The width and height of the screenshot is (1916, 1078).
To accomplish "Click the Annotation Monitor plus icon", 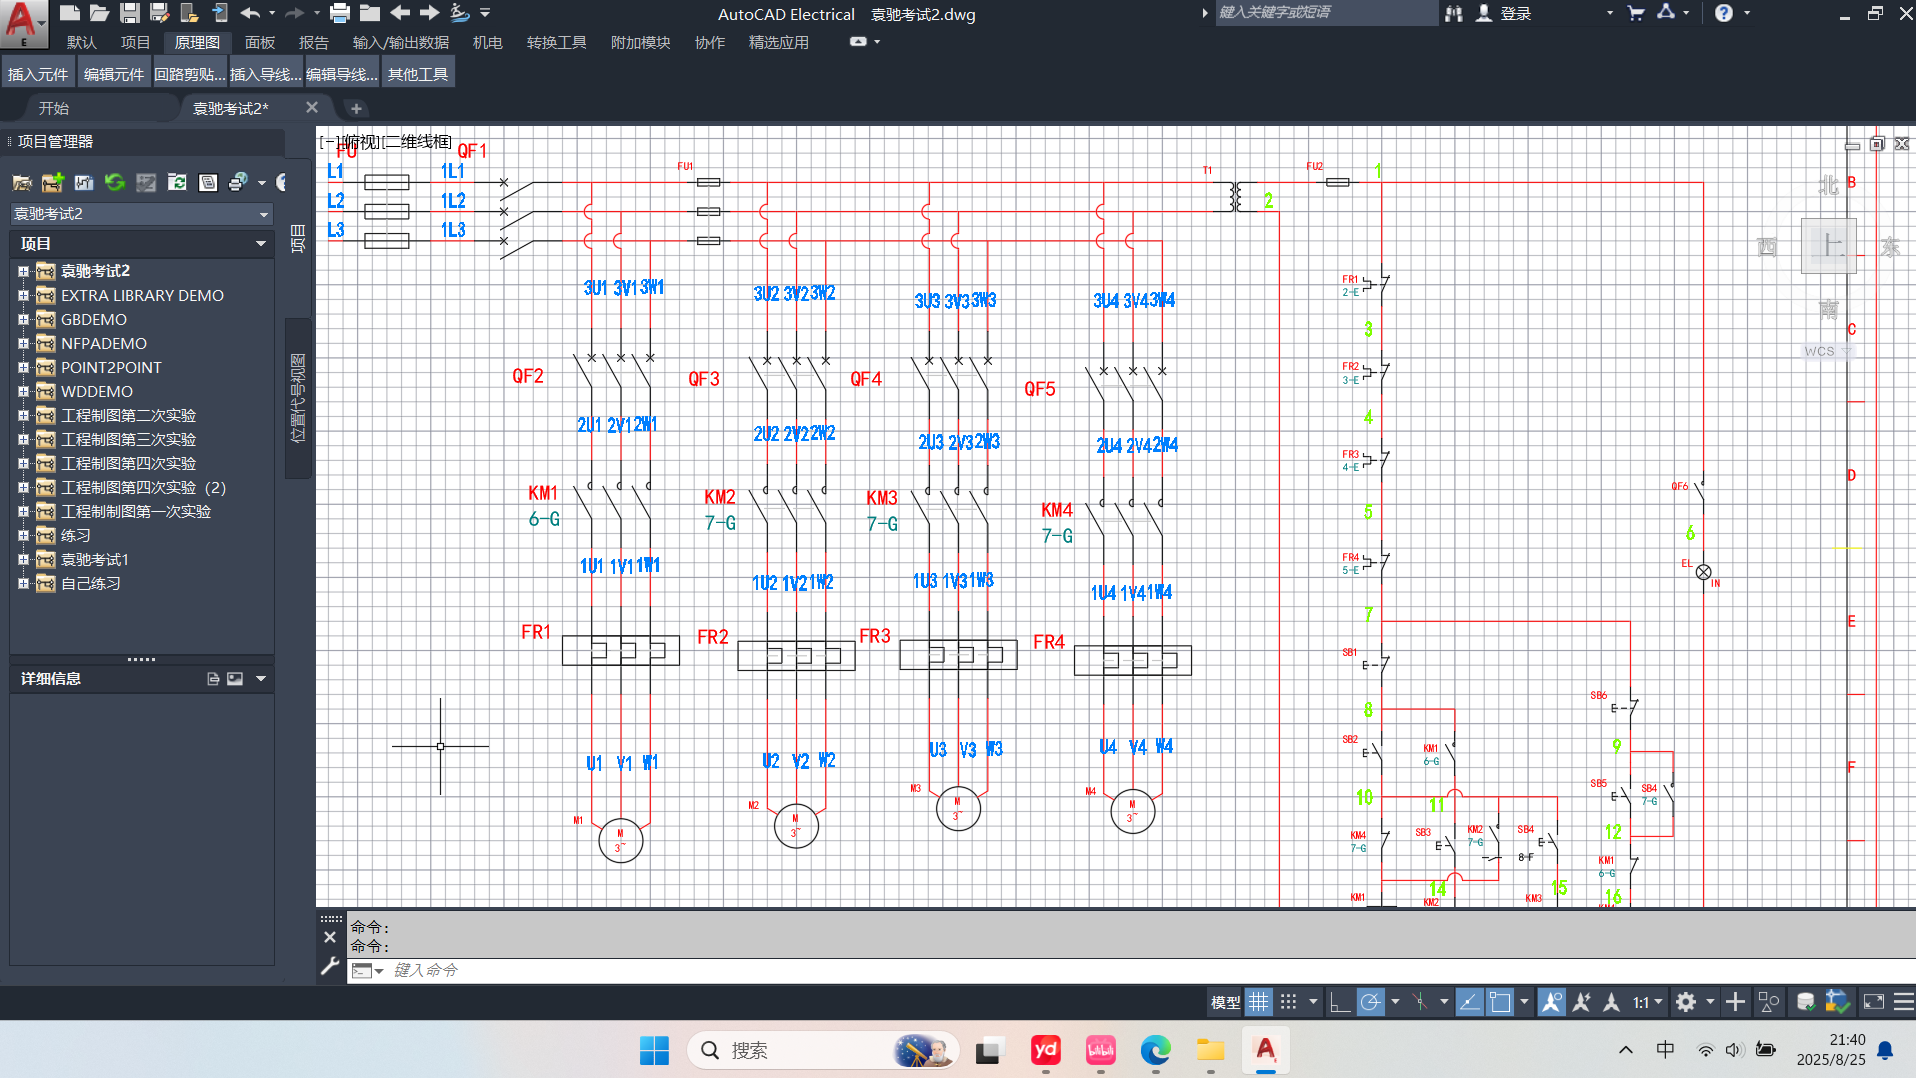I will point(1736,1002).
